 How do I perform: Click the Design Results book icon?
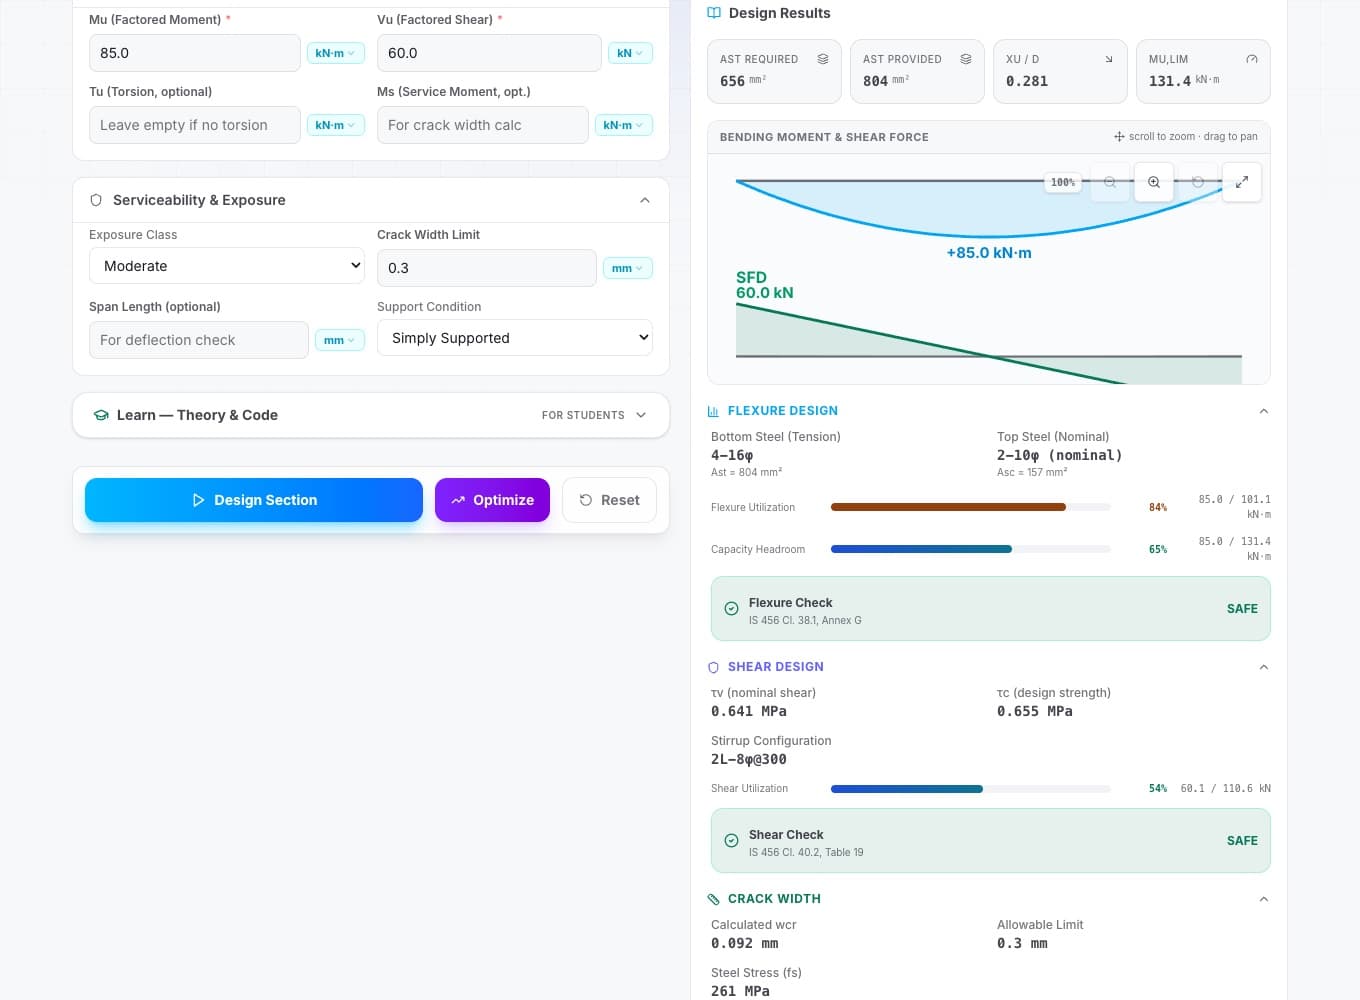coord(714,13)
